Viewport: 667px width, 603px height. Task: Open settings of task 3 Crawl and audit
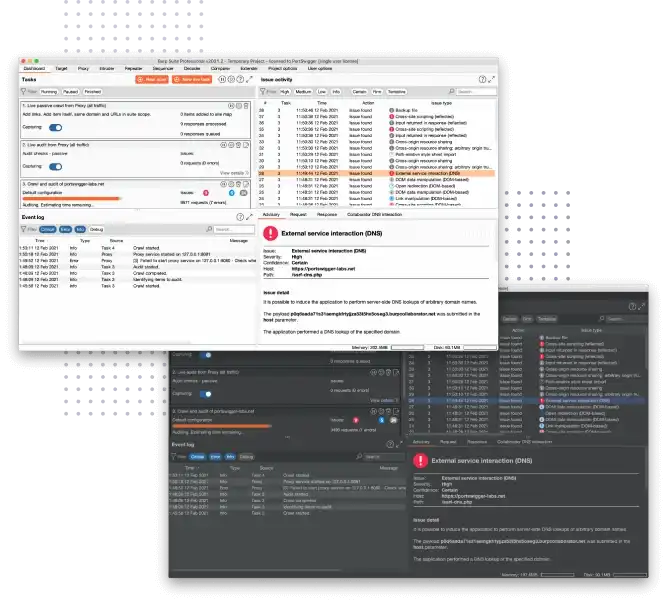click(231, 185)
